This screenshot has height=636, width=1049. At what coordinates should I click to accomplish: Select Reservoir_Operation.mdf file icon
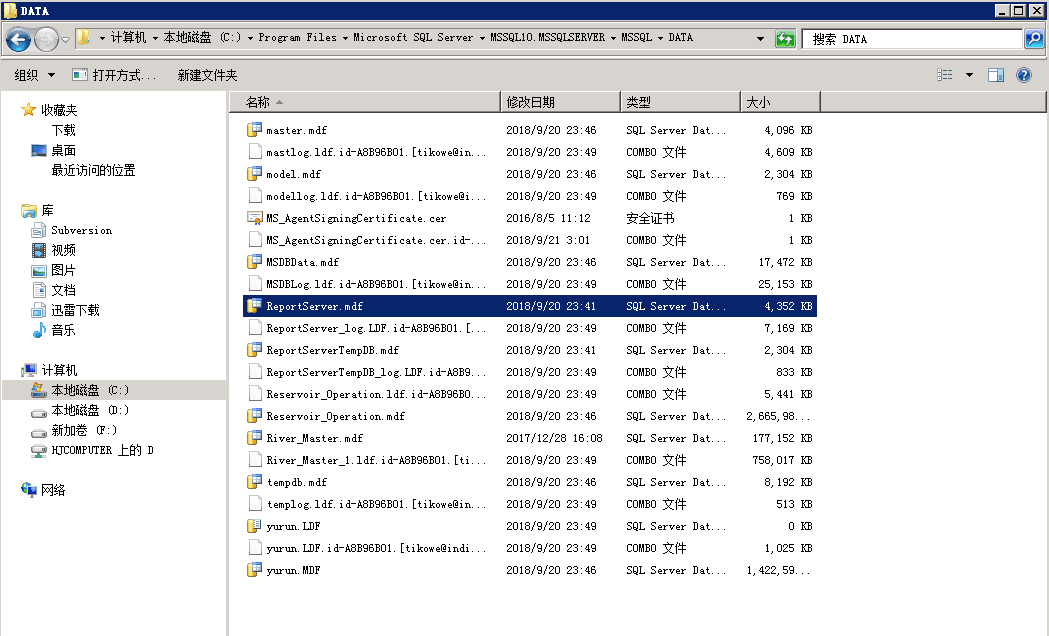(x=254, y=416)
